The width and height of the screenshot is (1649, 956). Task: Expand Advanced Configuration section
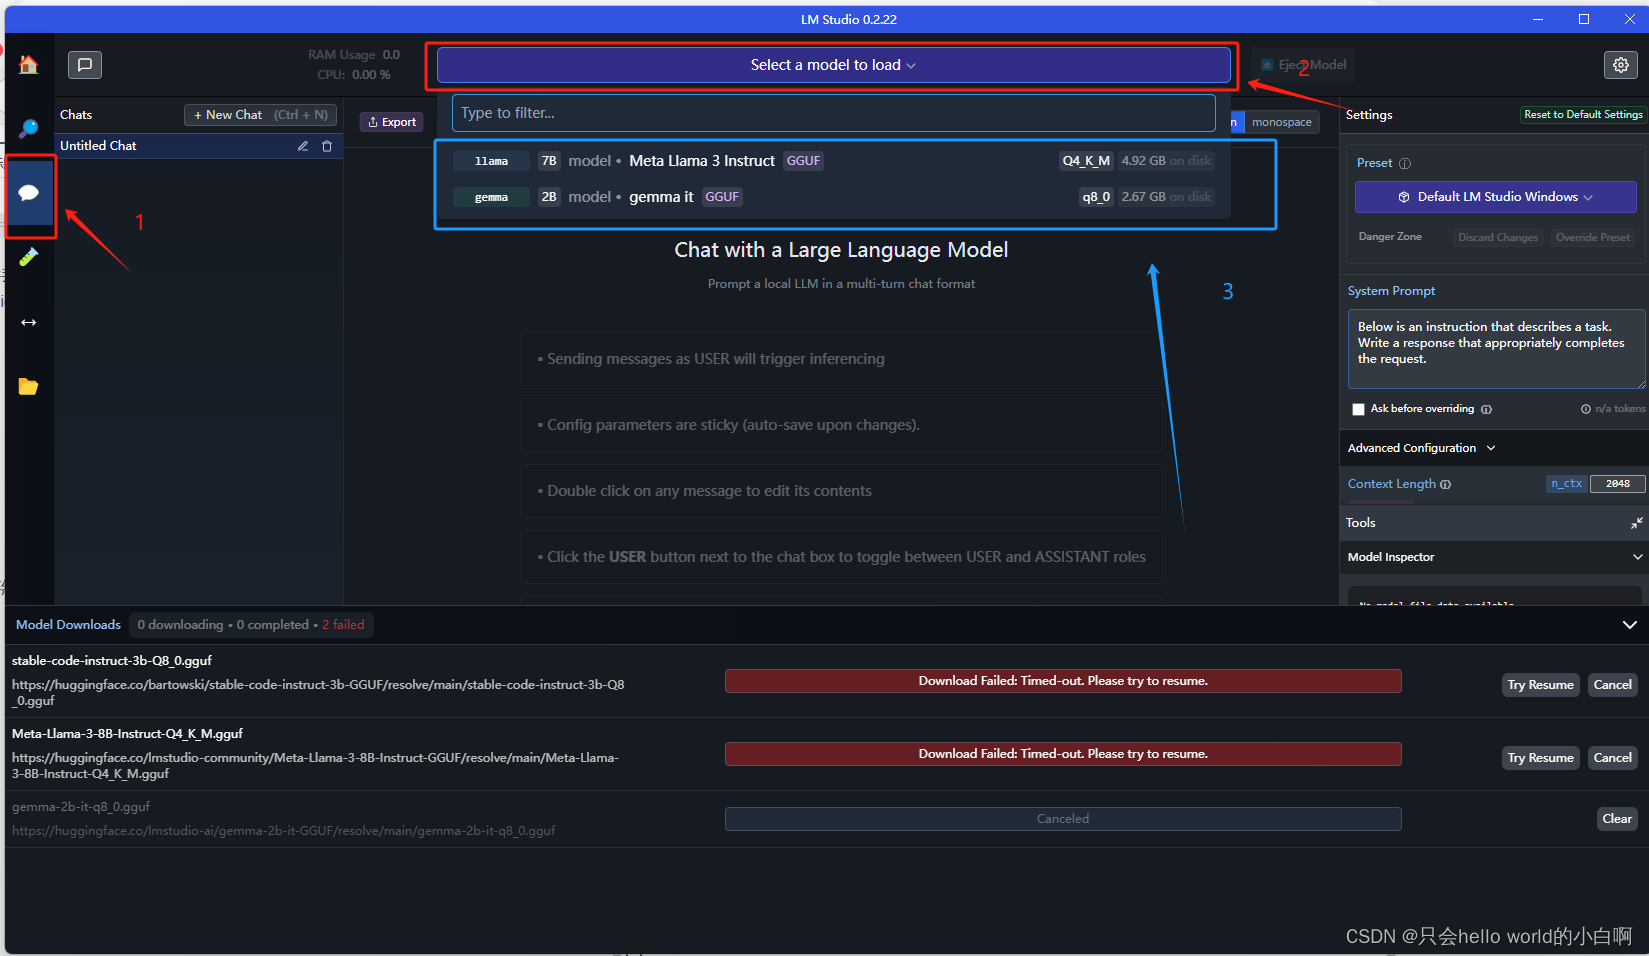point(1421,448)
